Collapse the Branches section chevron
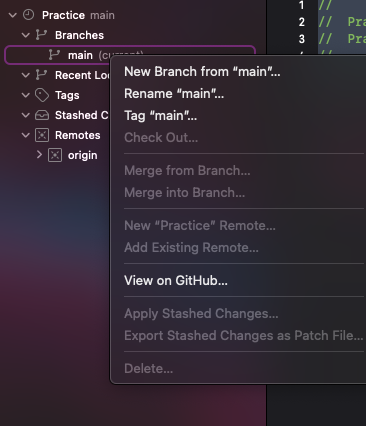 point(26,35)
